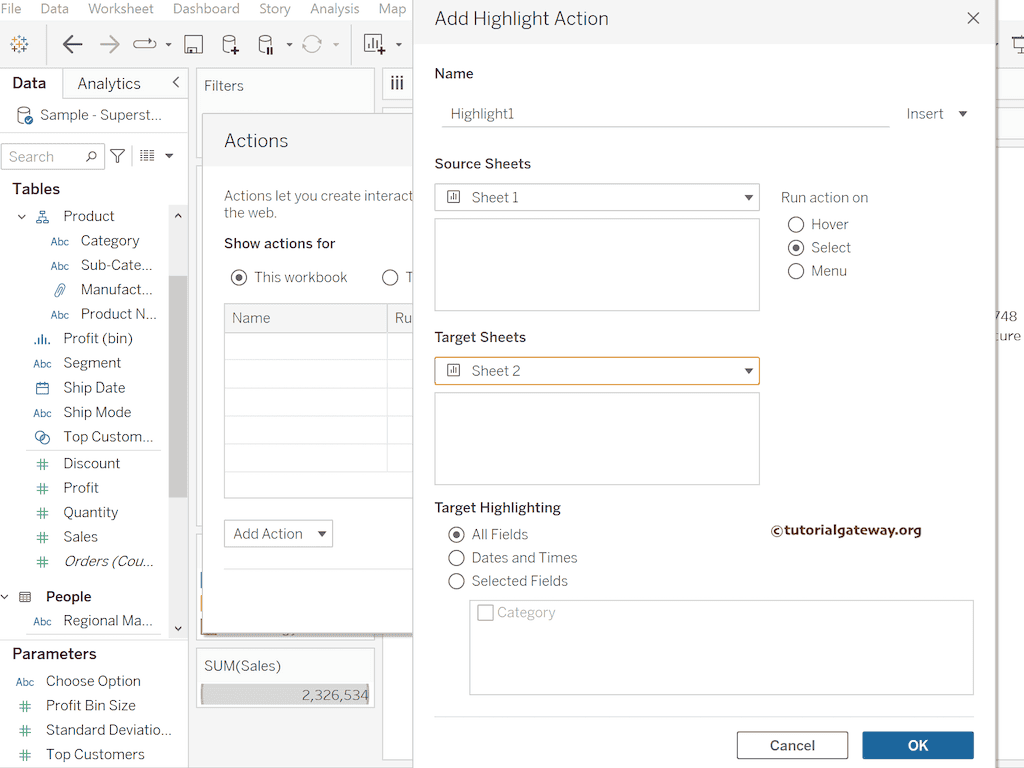The height and width of the screenshot is (768, 1024).
Task: Click the view-as-list icon in Data pane
Action: 147,155
